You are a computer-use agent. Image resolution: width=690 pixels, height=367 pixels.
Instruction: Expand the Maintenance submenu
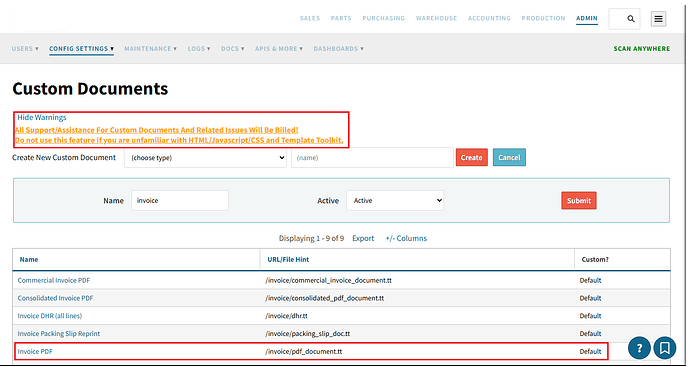tap(150, 49)
